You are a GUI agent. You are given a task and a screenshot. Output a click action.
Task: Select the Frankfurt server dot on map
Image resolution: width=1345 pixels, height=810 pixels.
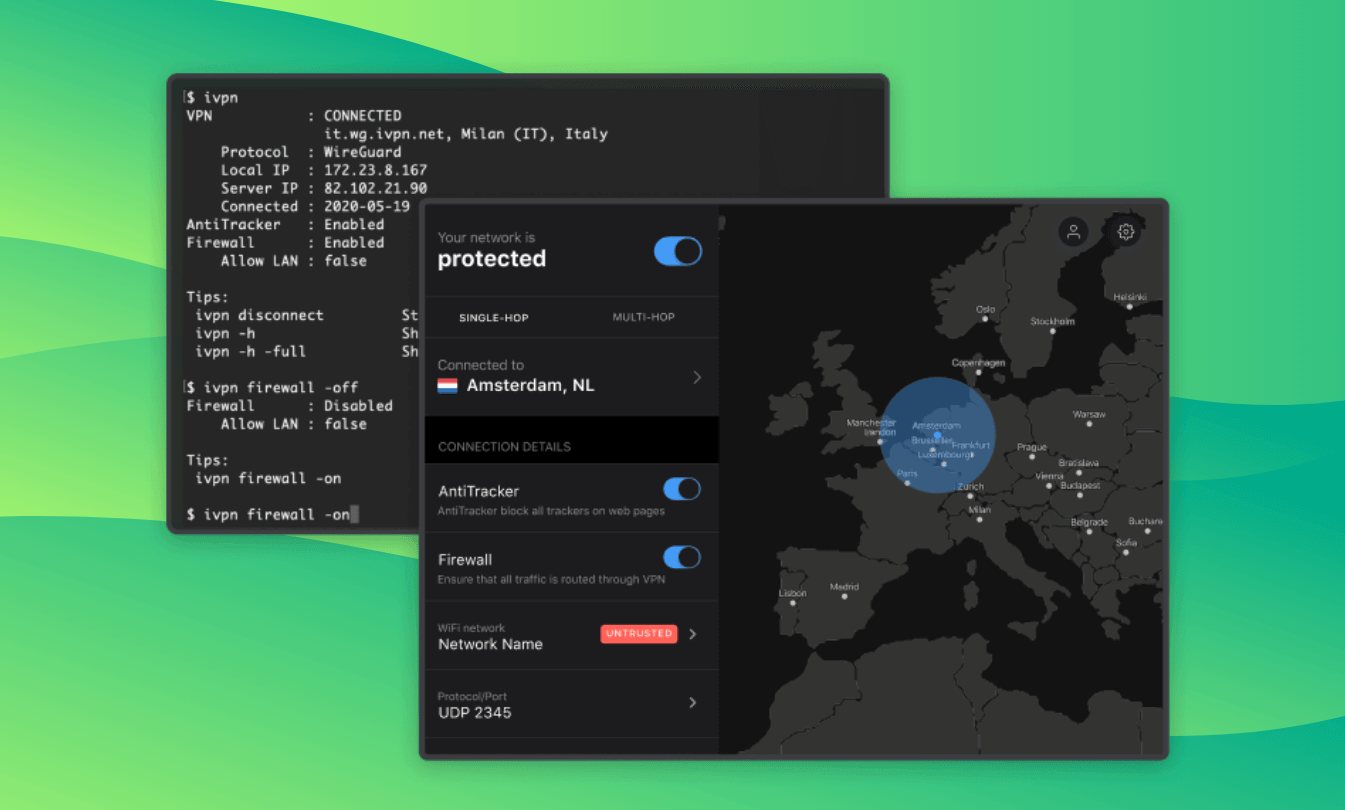(x=972, y=455)
